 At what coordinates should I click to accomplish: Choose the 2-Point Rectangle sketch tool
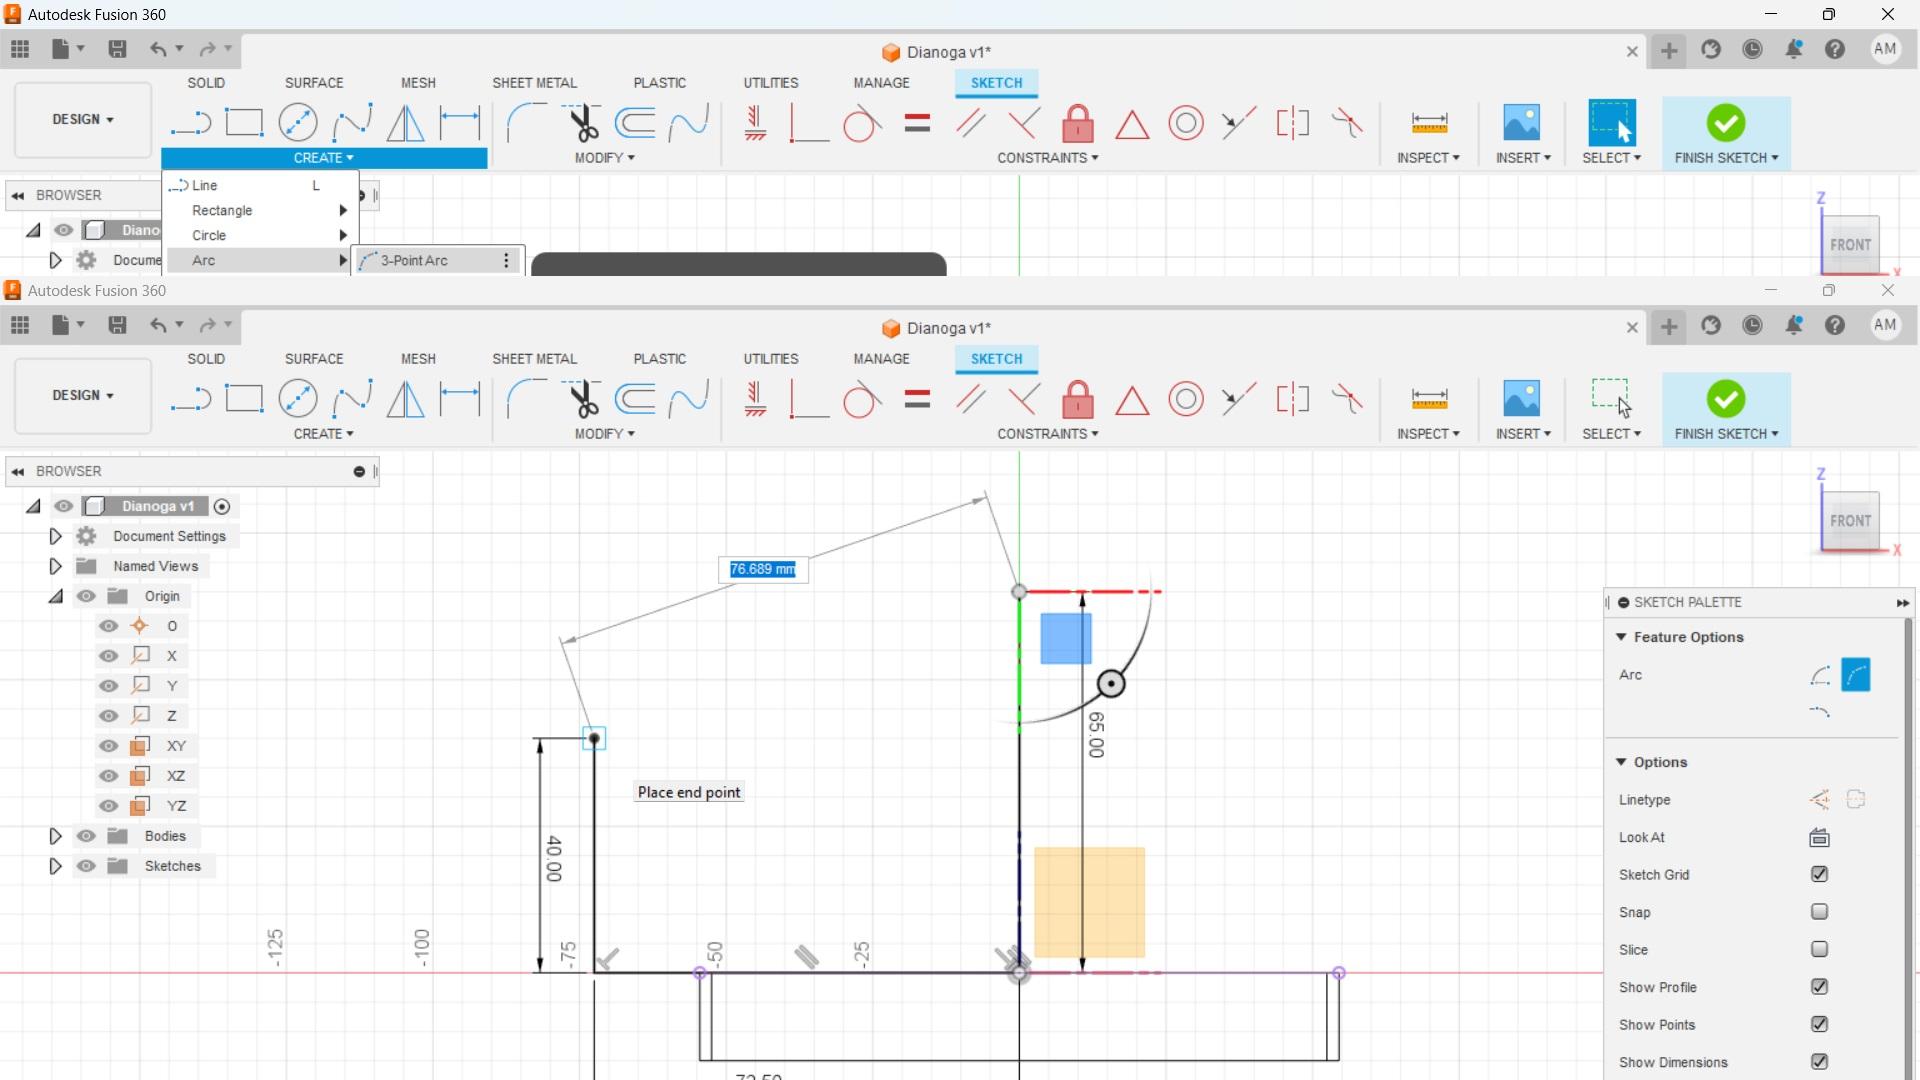pyautogui.click(x=244, y=399)
